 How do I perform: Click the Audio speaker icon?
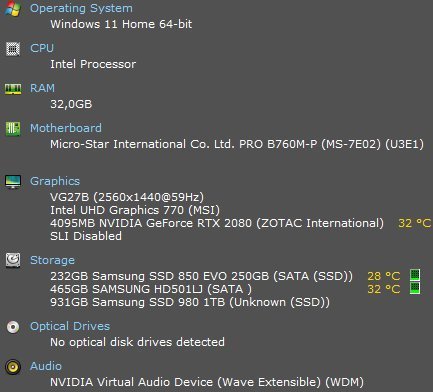click(13, 367)
